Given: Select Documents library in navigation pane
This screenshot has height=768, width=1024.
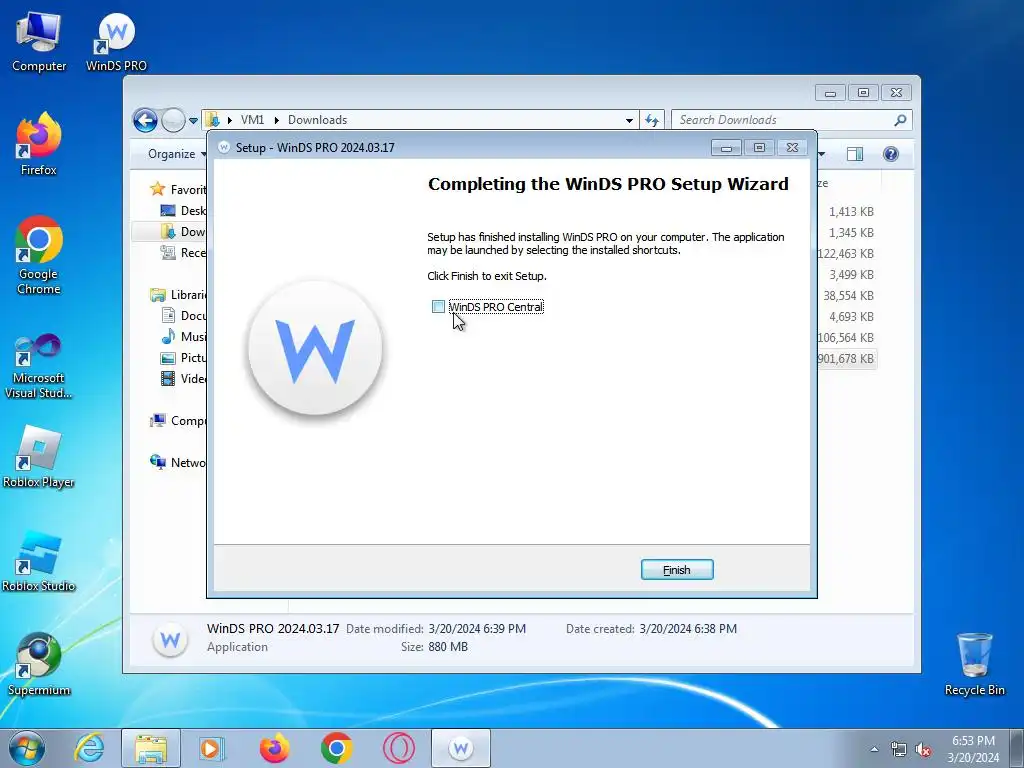Looking at the screenshot, I should 183,315.
